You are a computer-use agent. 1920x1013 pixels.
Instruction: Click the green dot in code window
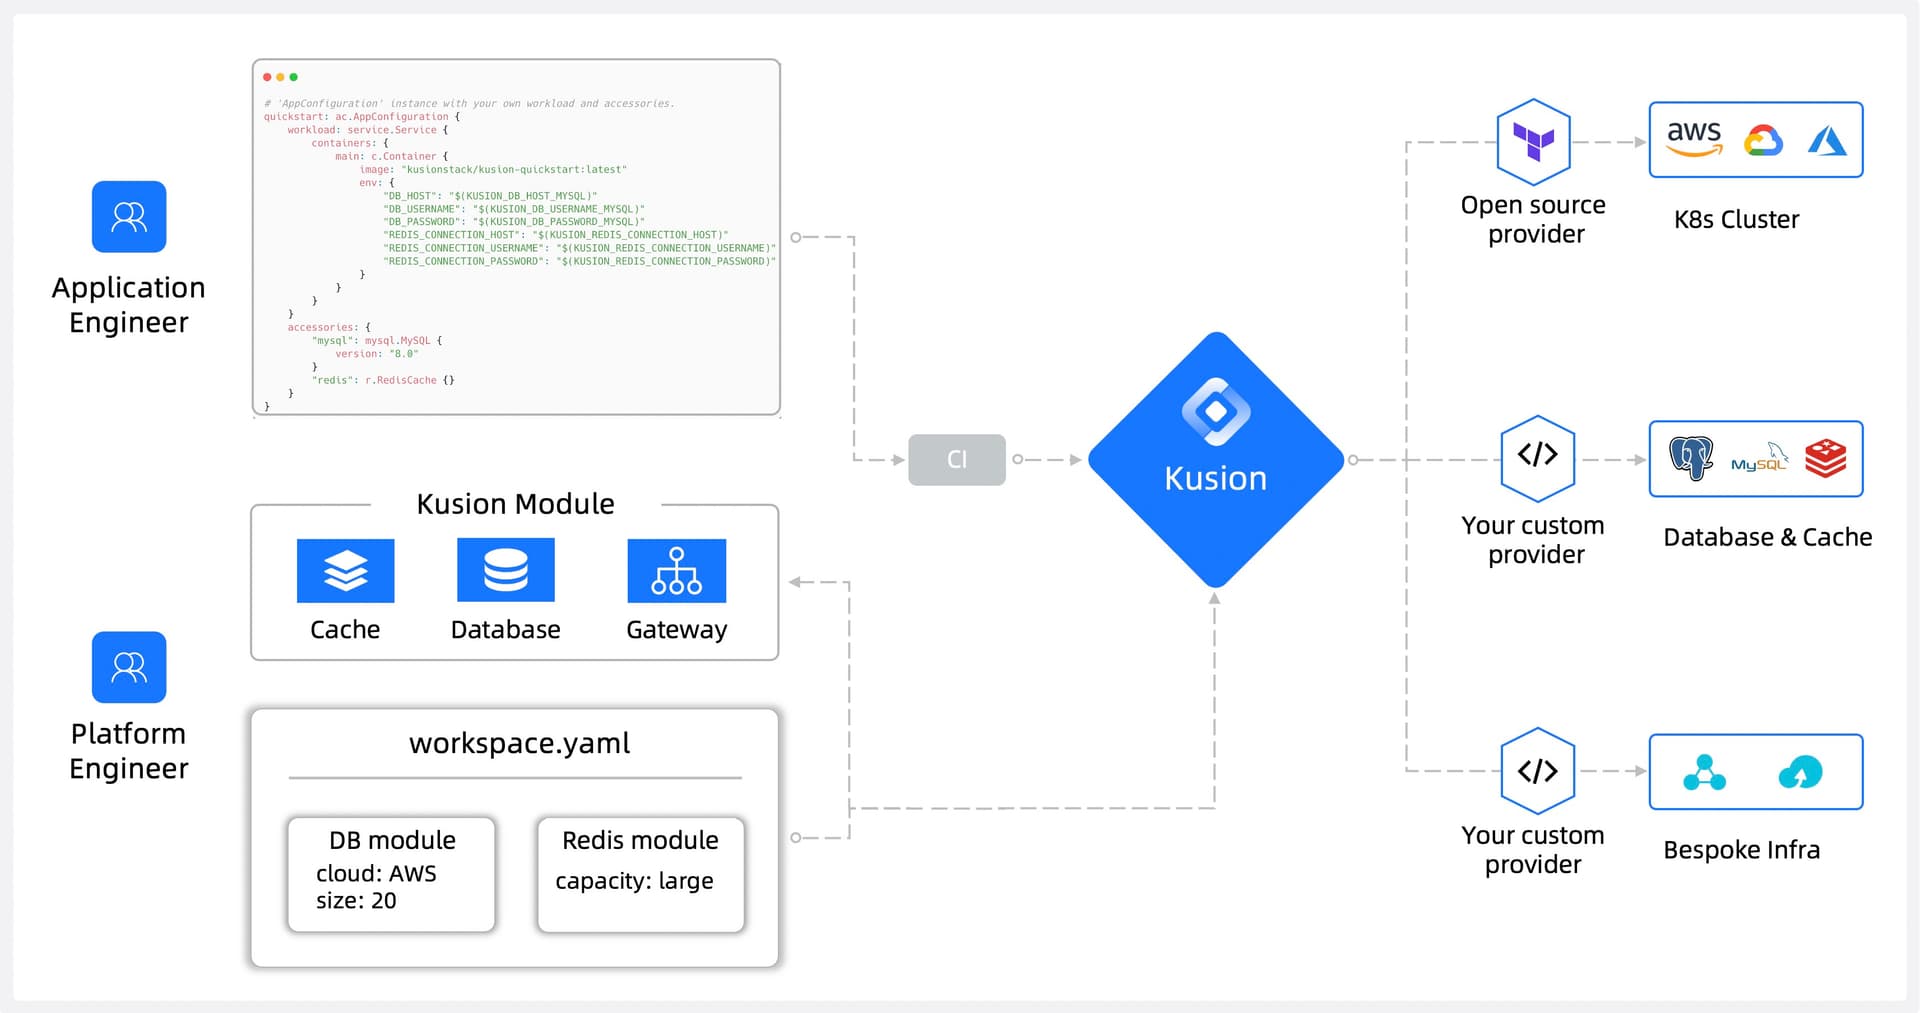(x=293, y=77)
